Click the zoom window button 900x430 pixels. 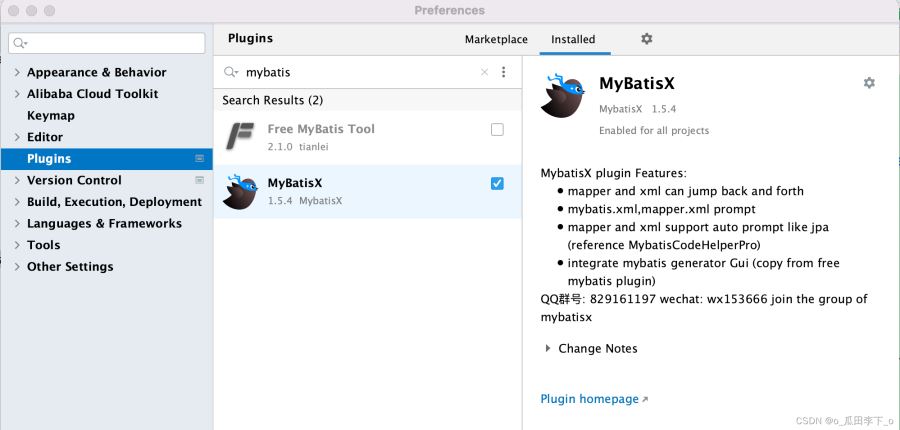[49, 10]
